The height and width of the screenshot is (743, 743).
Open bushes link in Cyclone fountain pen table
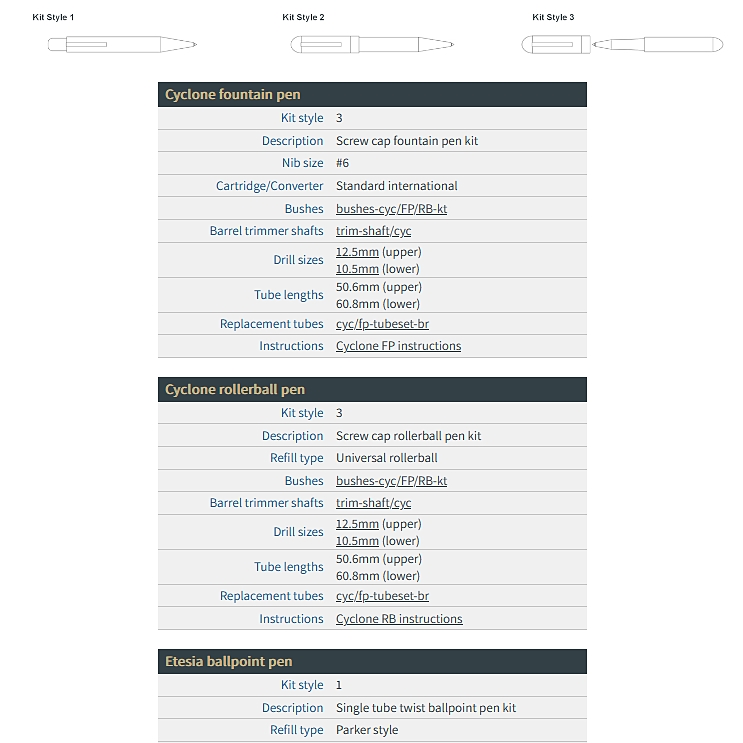[391, 209]
